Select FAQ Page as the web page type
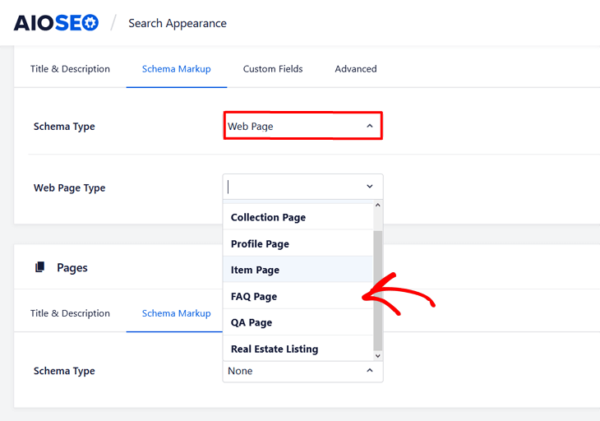The width and height of the screenshot is (600, 421). (254, 297)
